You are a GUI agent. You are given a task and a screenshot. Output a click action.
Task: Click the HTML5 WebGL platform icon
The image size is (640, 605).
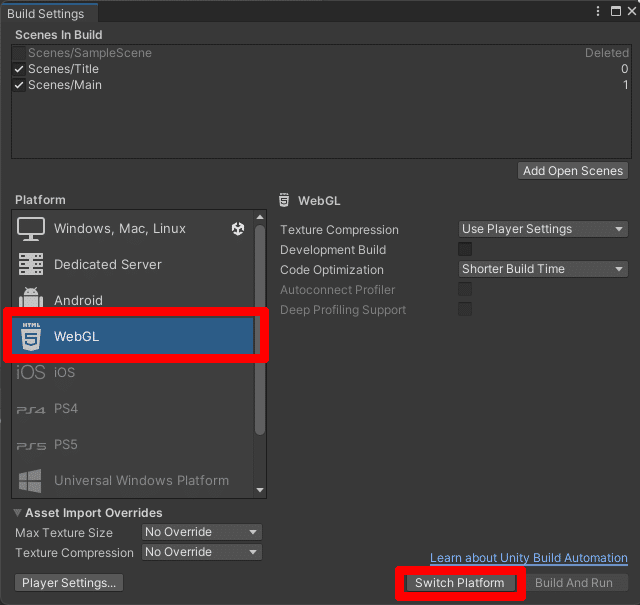click(x=31, y=336)
